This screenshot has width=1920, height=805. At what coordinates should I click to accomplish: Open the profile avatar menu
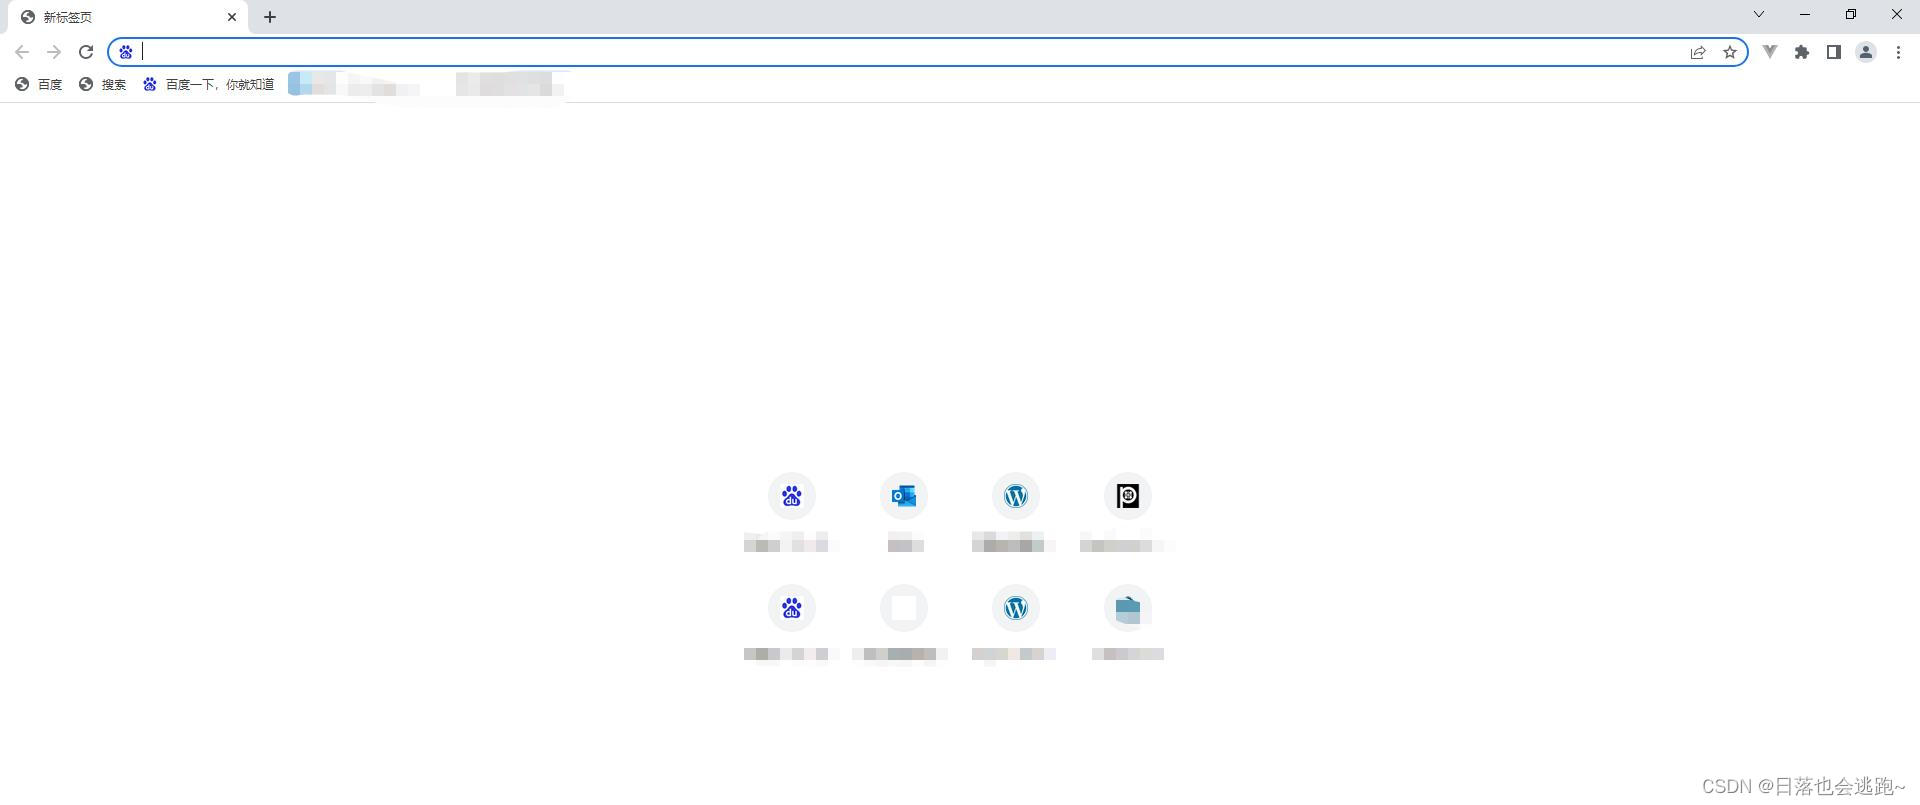click(1866, 52)
